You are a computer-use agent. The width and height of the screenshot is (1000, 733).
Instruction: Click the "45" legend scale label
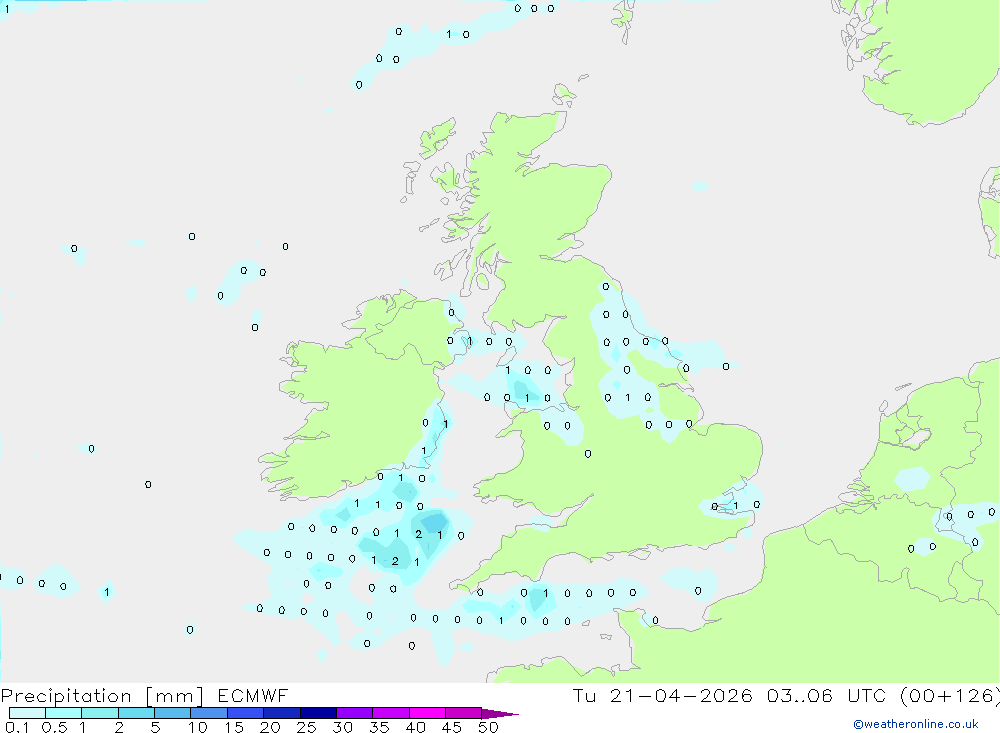452,727
